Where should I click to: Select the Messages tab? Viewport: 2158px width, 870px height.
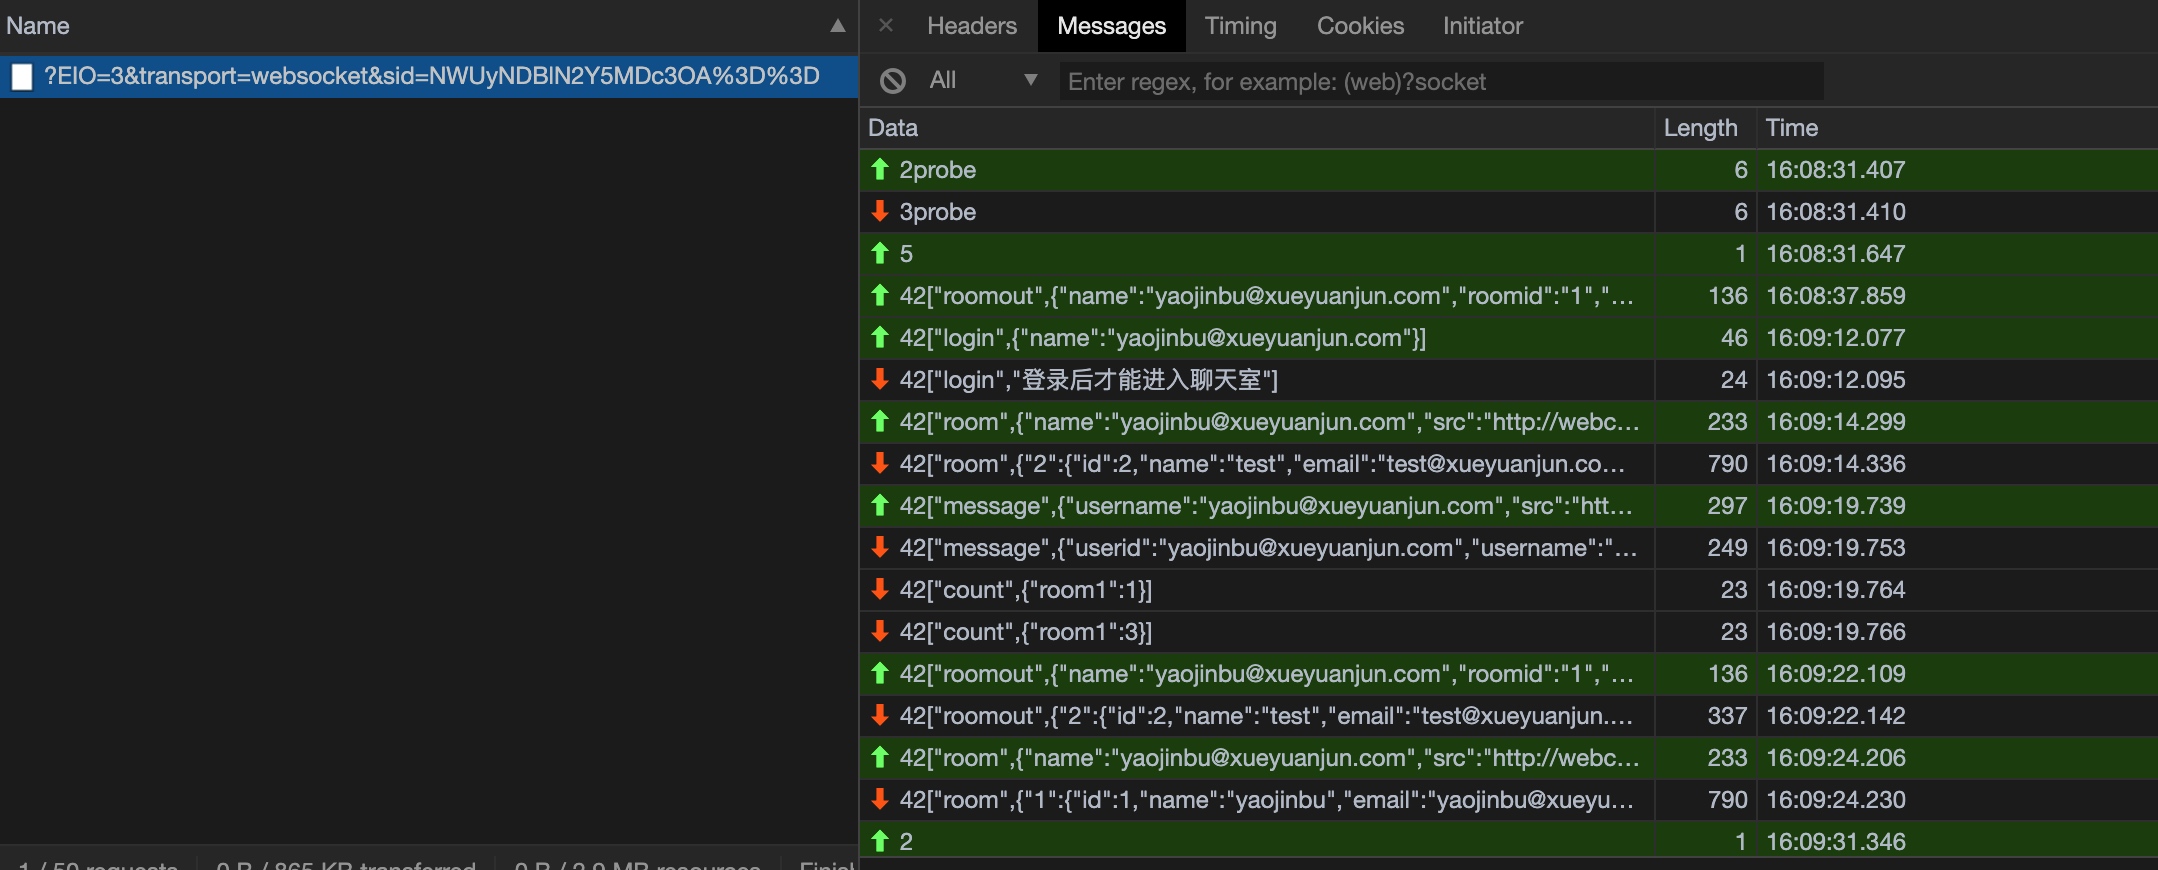(1111, 26)
